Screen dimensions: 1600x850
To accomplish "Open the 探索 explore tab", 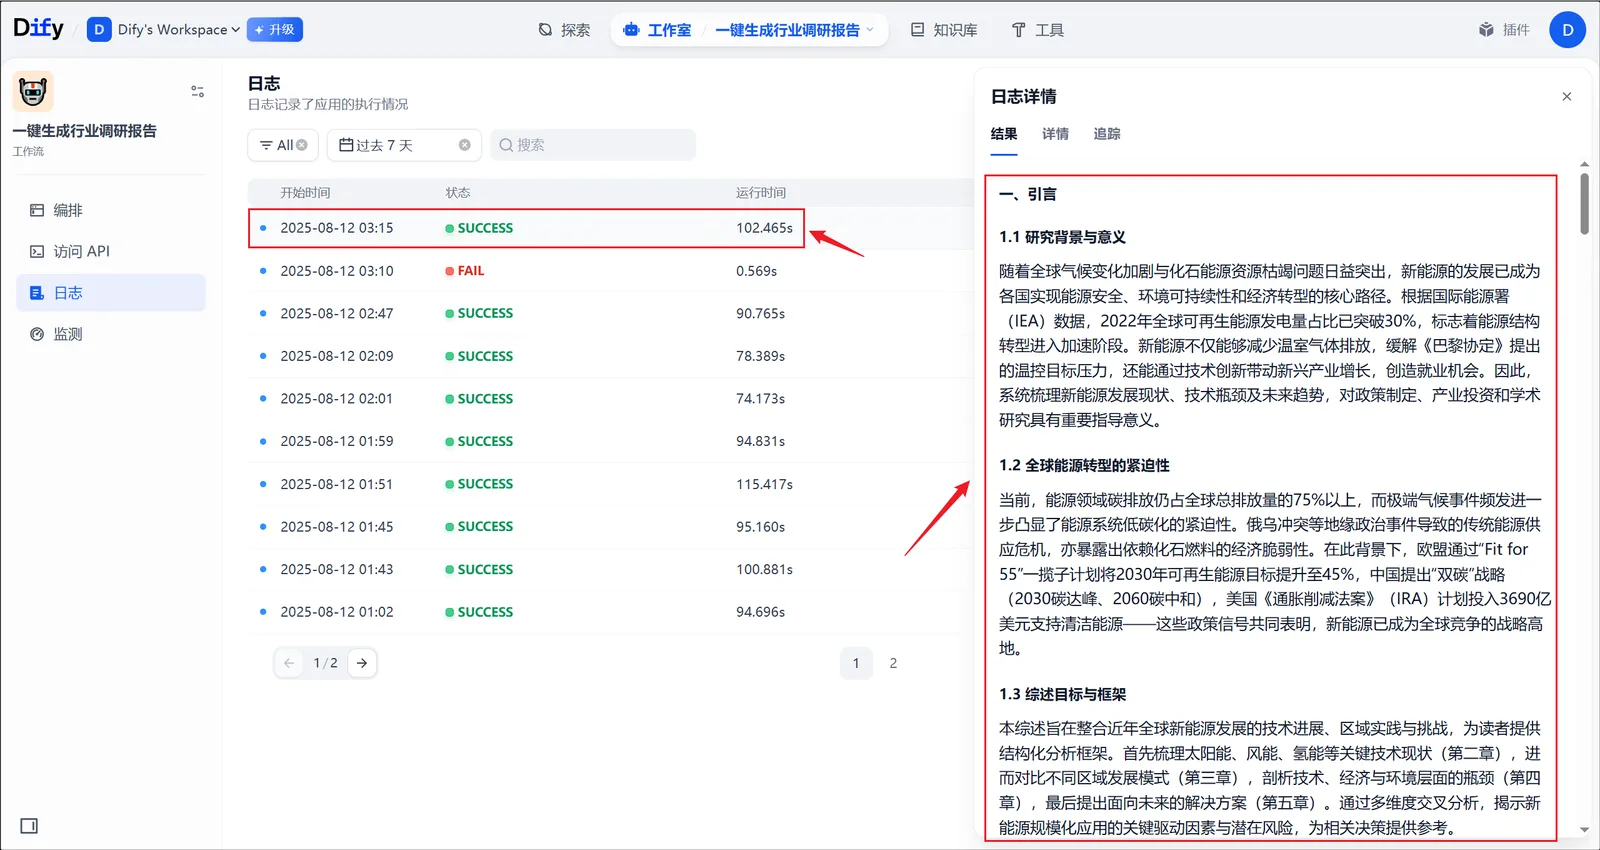I will [564, 30].
